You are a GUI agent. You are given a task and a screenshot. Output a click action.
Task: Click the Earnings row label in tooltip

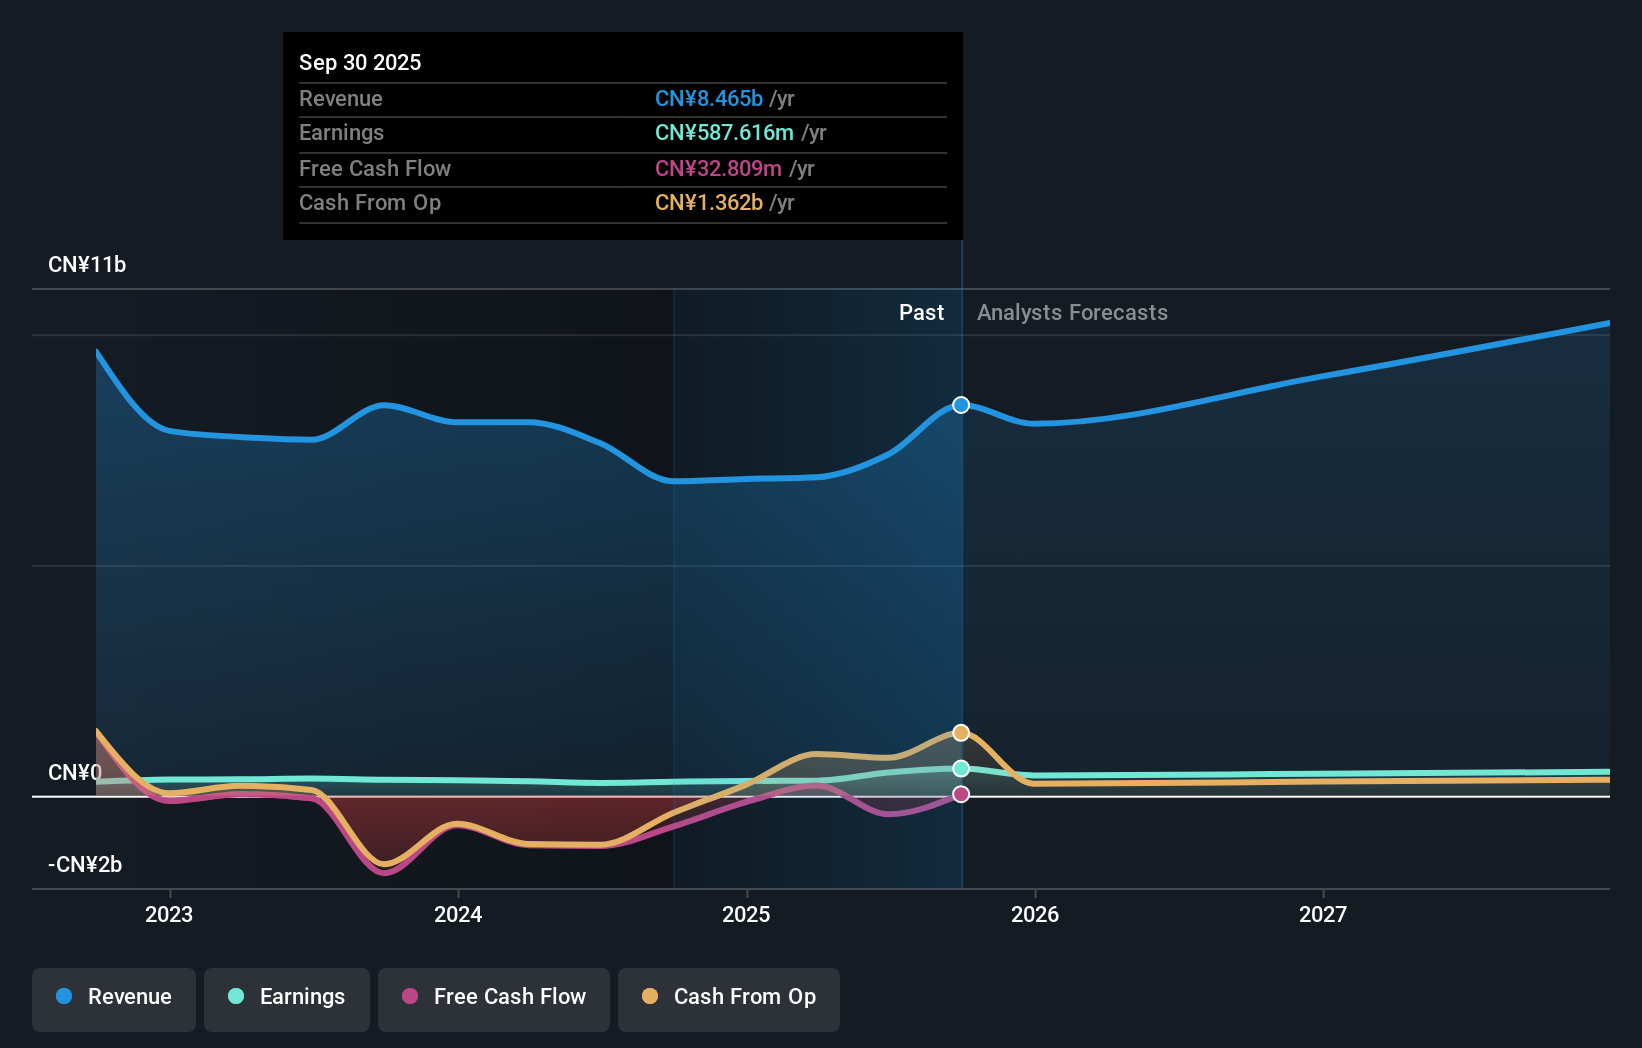[x=341, y=133]
